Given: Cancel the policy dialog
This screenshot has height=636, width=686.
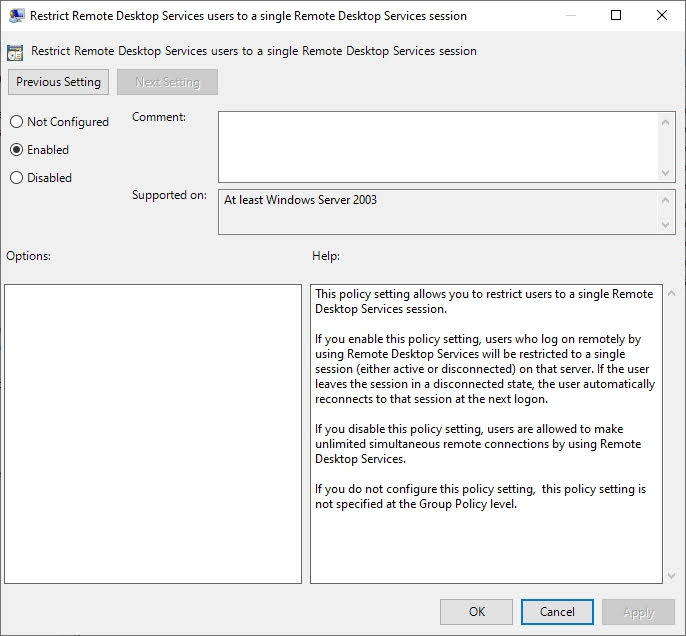Looking at the screenshot, I should click(557, 612).
